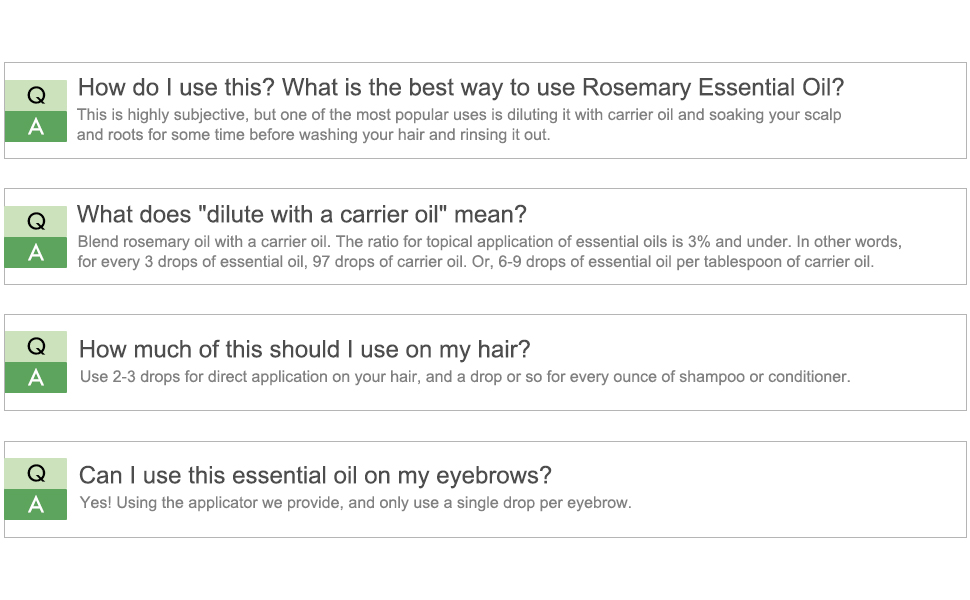Click the answer 'Yes! Using the applicator we provide'

[356, 503]
